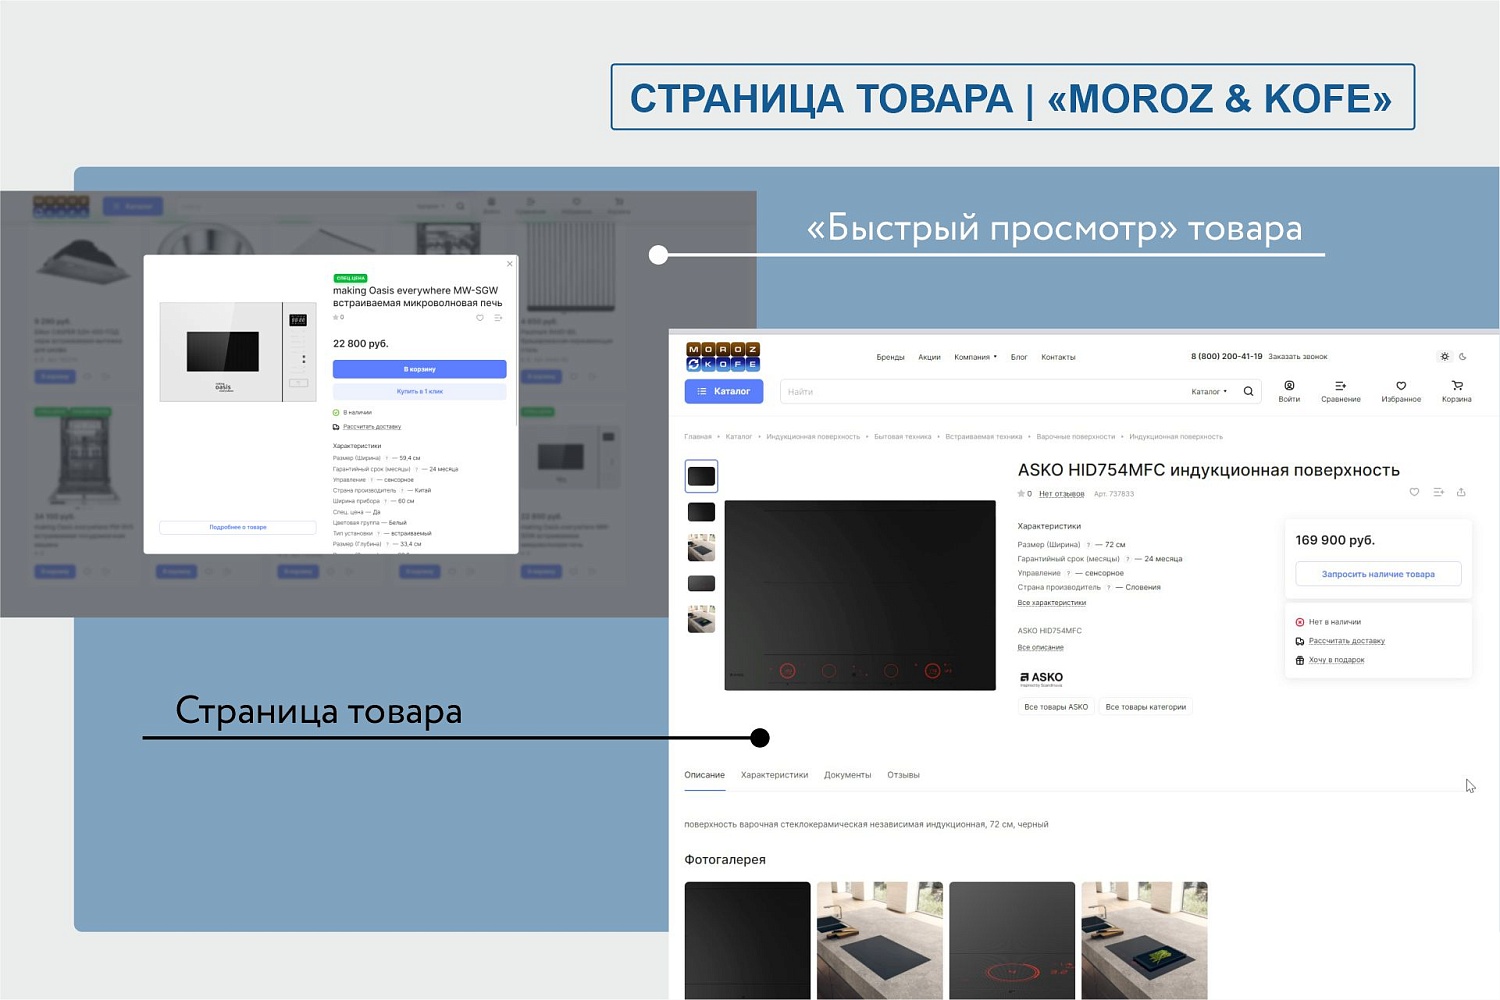Screen dimensions: 1500x1000
Task: Select the highlighted first cooktop thumbnail
Action: coord(701,476)
